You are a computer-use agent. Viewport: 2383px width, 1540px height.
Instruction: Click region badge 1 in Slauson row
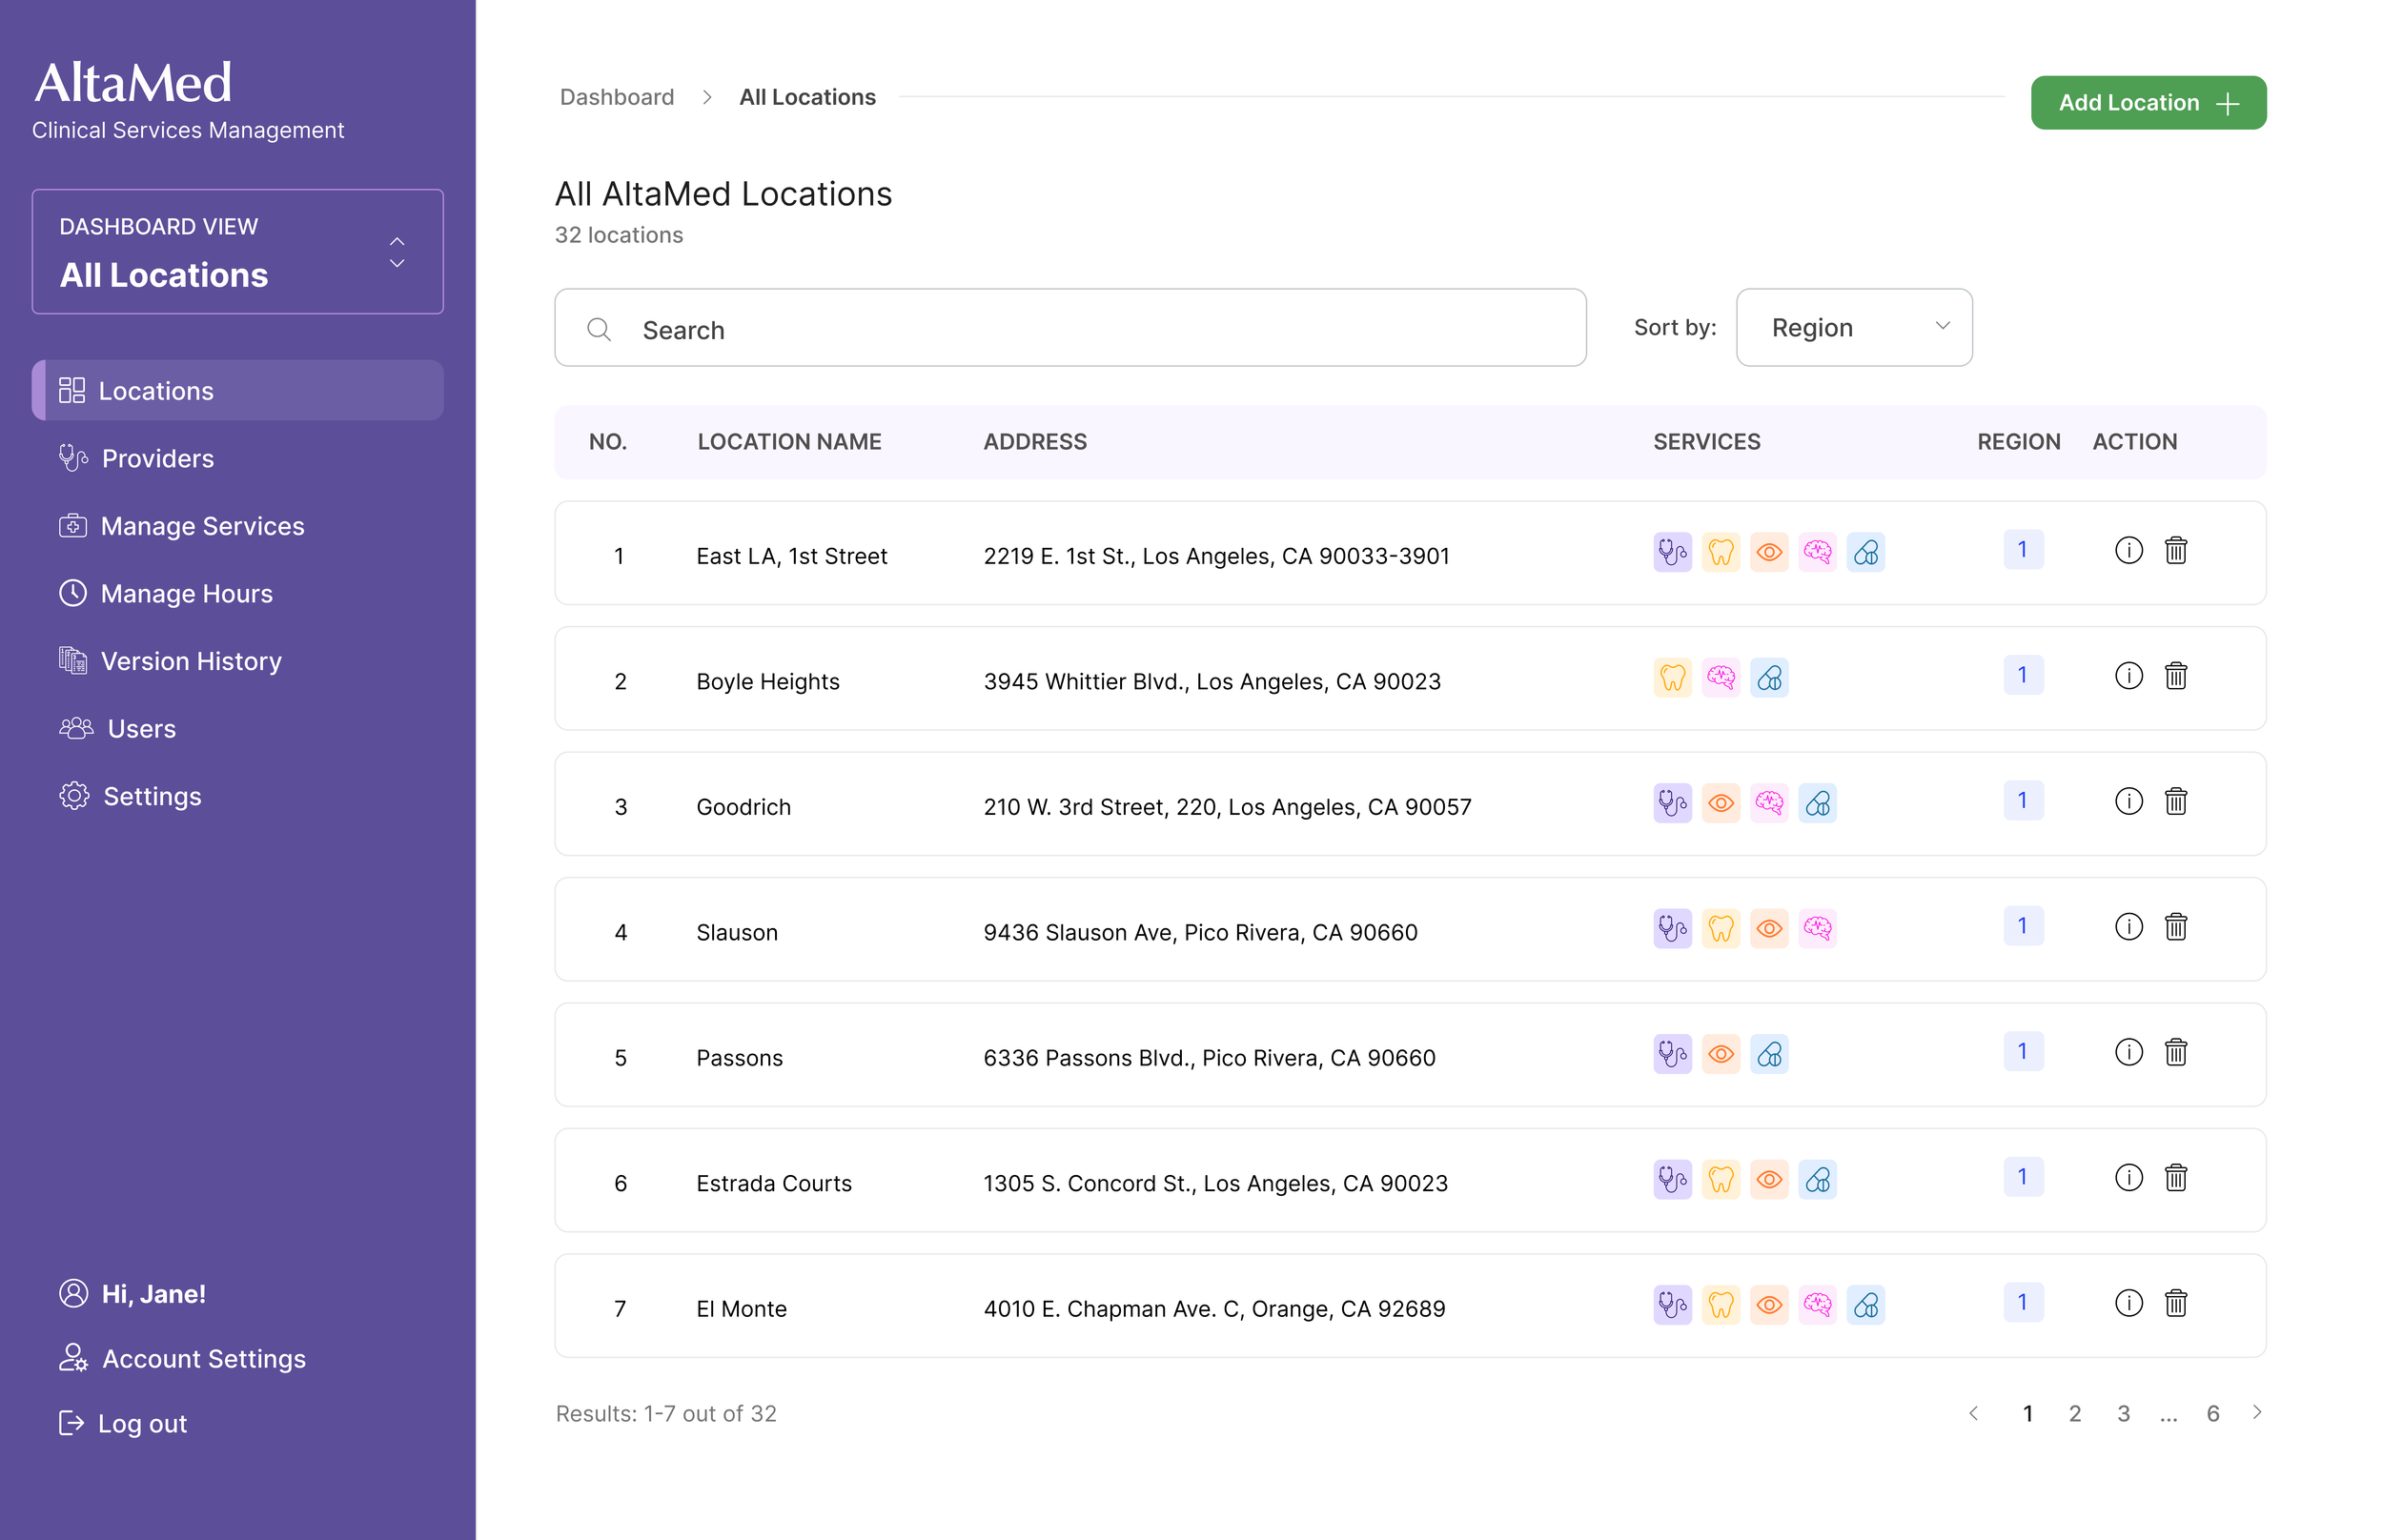[2022, 926]
